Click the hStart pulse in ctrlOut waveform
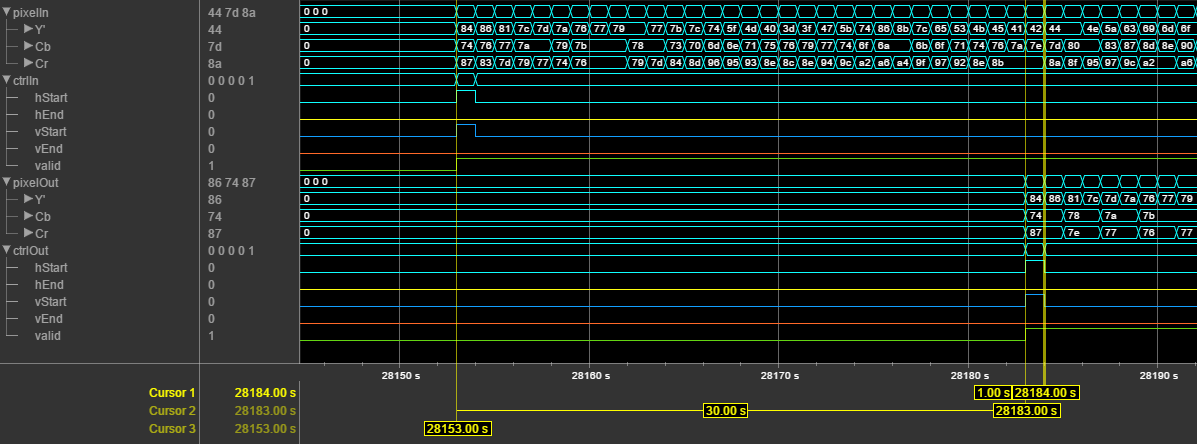 pos(1034,266)
